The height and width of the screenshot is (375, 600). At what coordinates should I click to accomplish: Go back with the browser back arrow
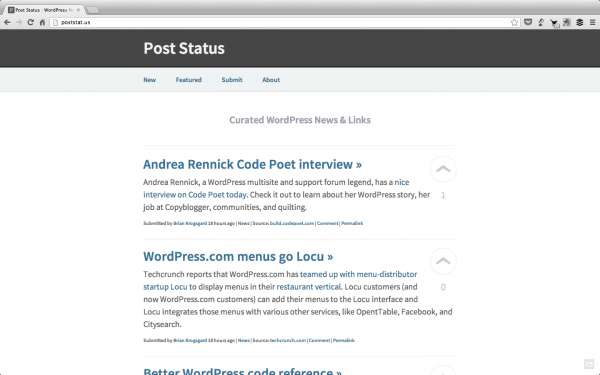click(7, 23)
